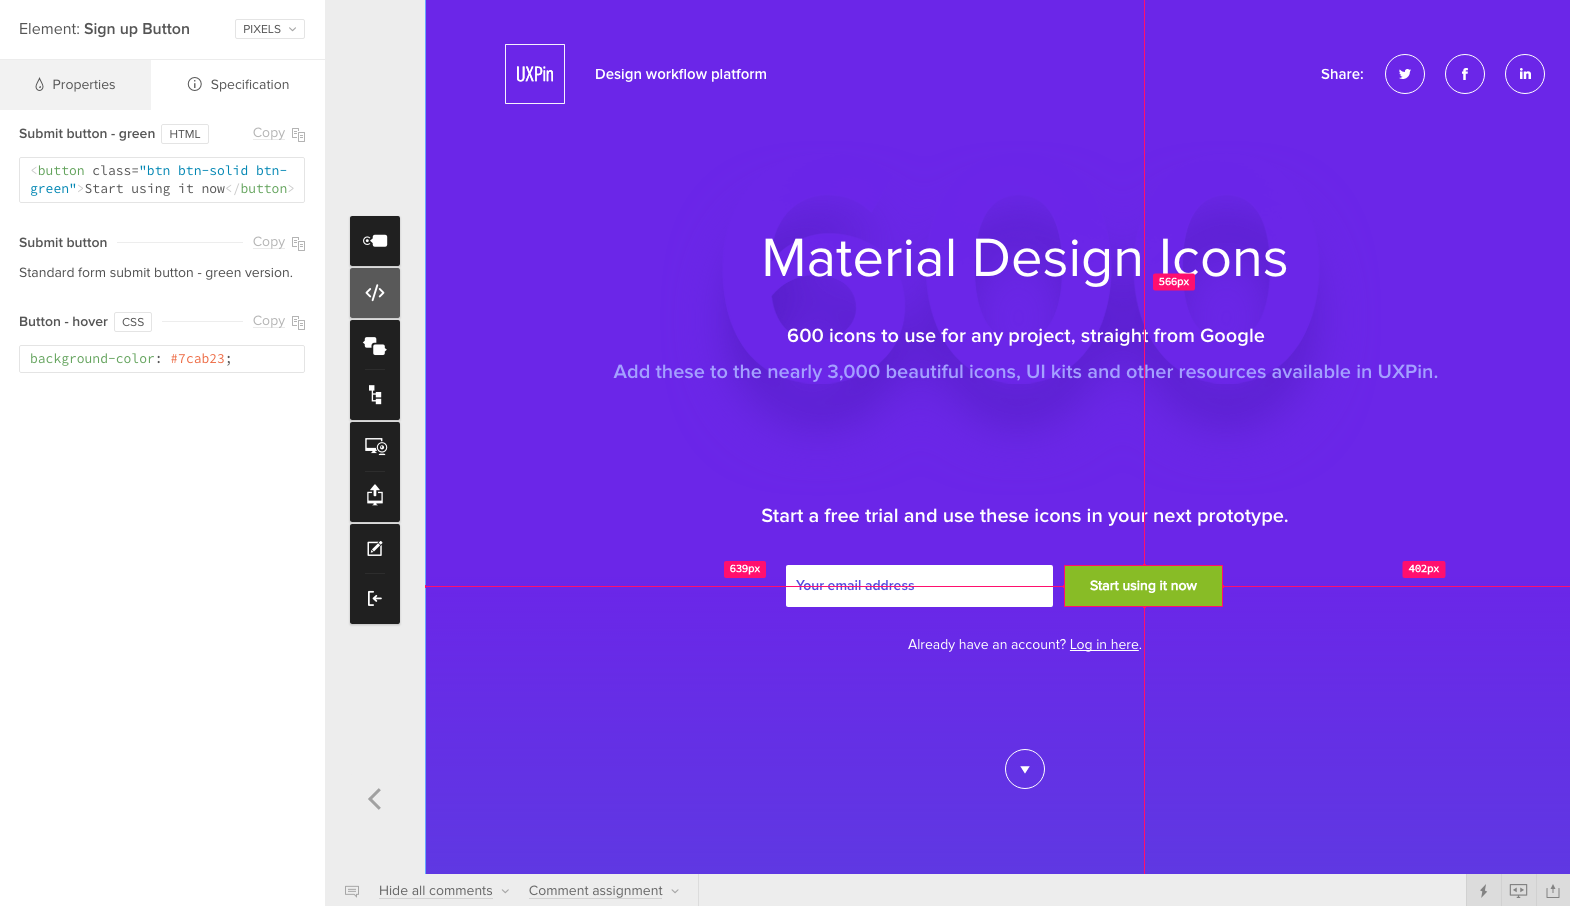Click the Start using it now button
The image size is (1570, 906).
click(1143, 586)
